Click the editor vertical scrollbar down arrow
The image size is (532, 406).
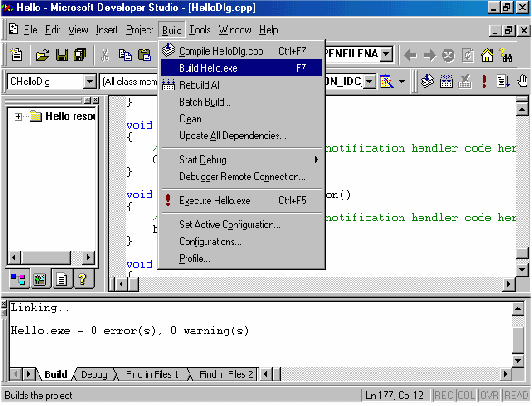[x=522, y=270]
